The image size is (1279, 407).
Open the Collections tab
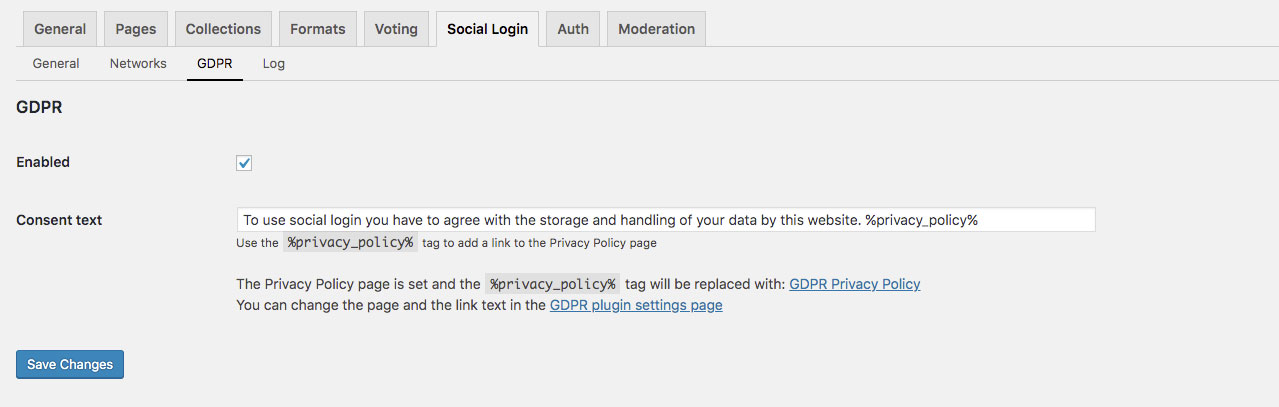point(223,29)
